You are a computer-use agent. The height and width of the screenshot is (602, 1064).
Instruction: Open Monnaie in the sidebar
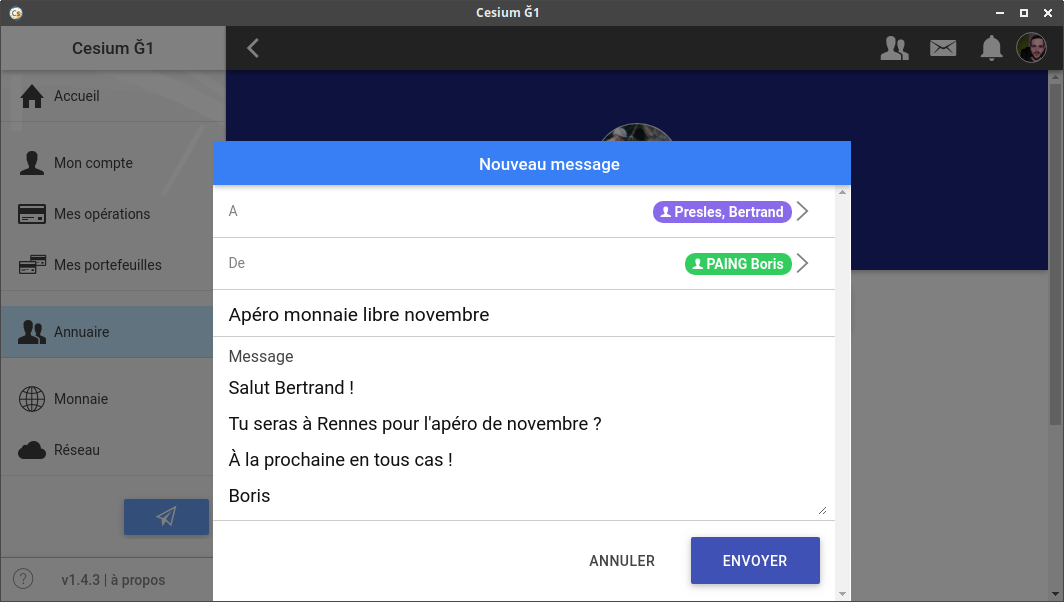(107, 398)
